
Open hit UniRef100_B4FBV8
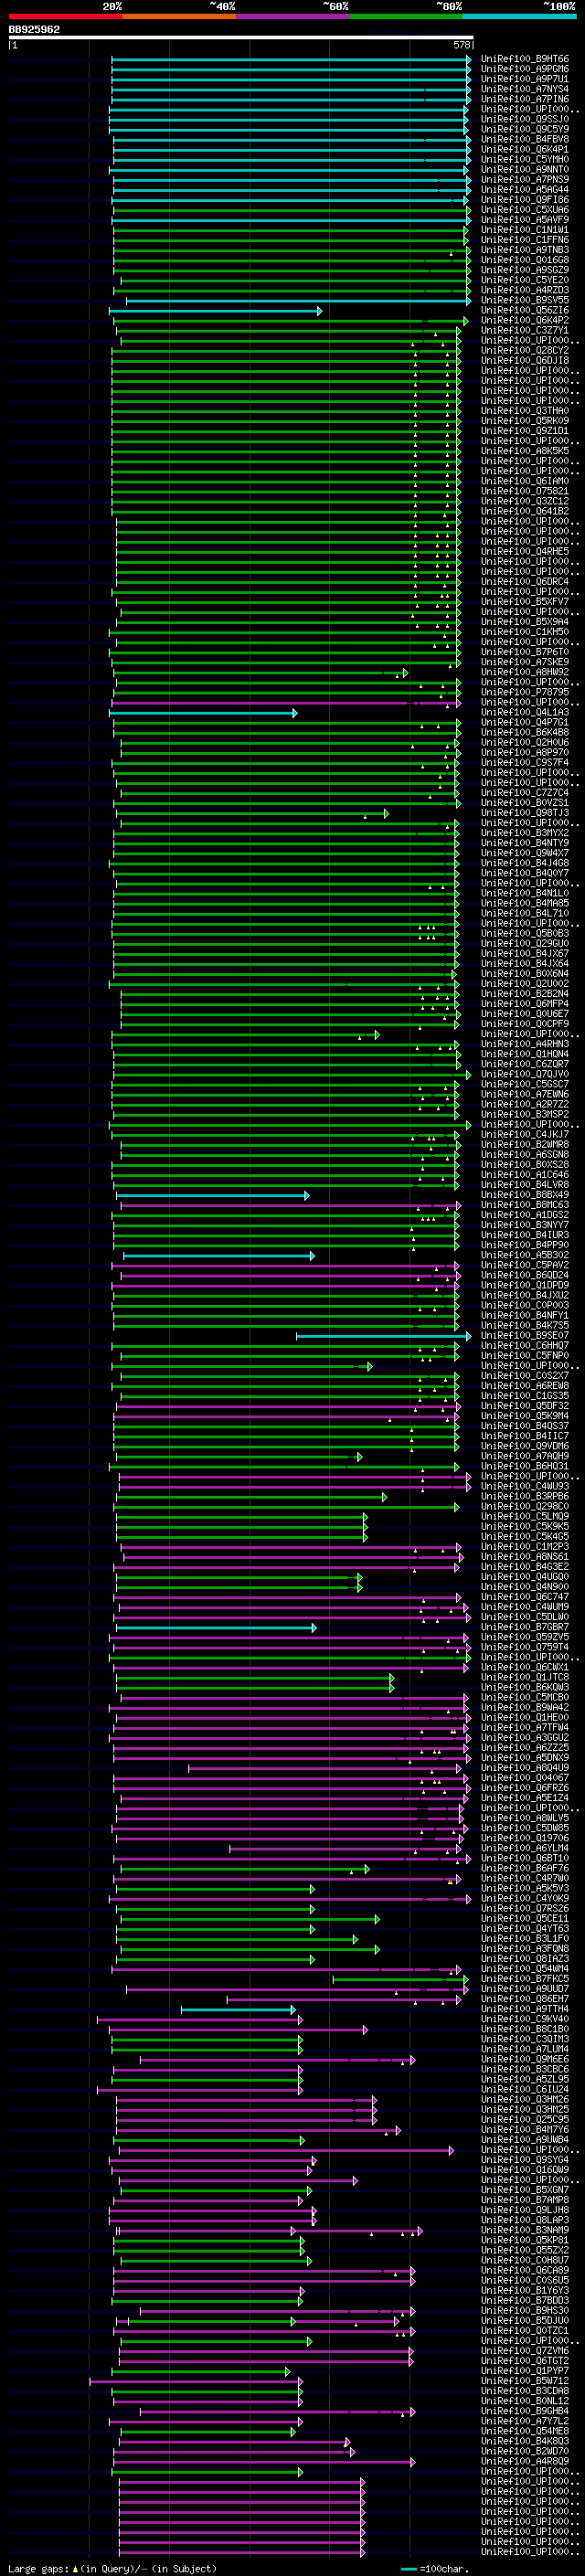[525, 139]
